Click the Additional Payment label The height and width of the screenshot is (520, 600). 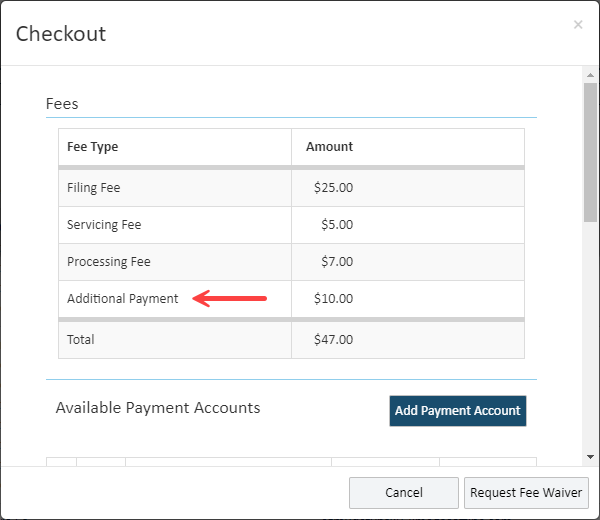pos(122,298)
